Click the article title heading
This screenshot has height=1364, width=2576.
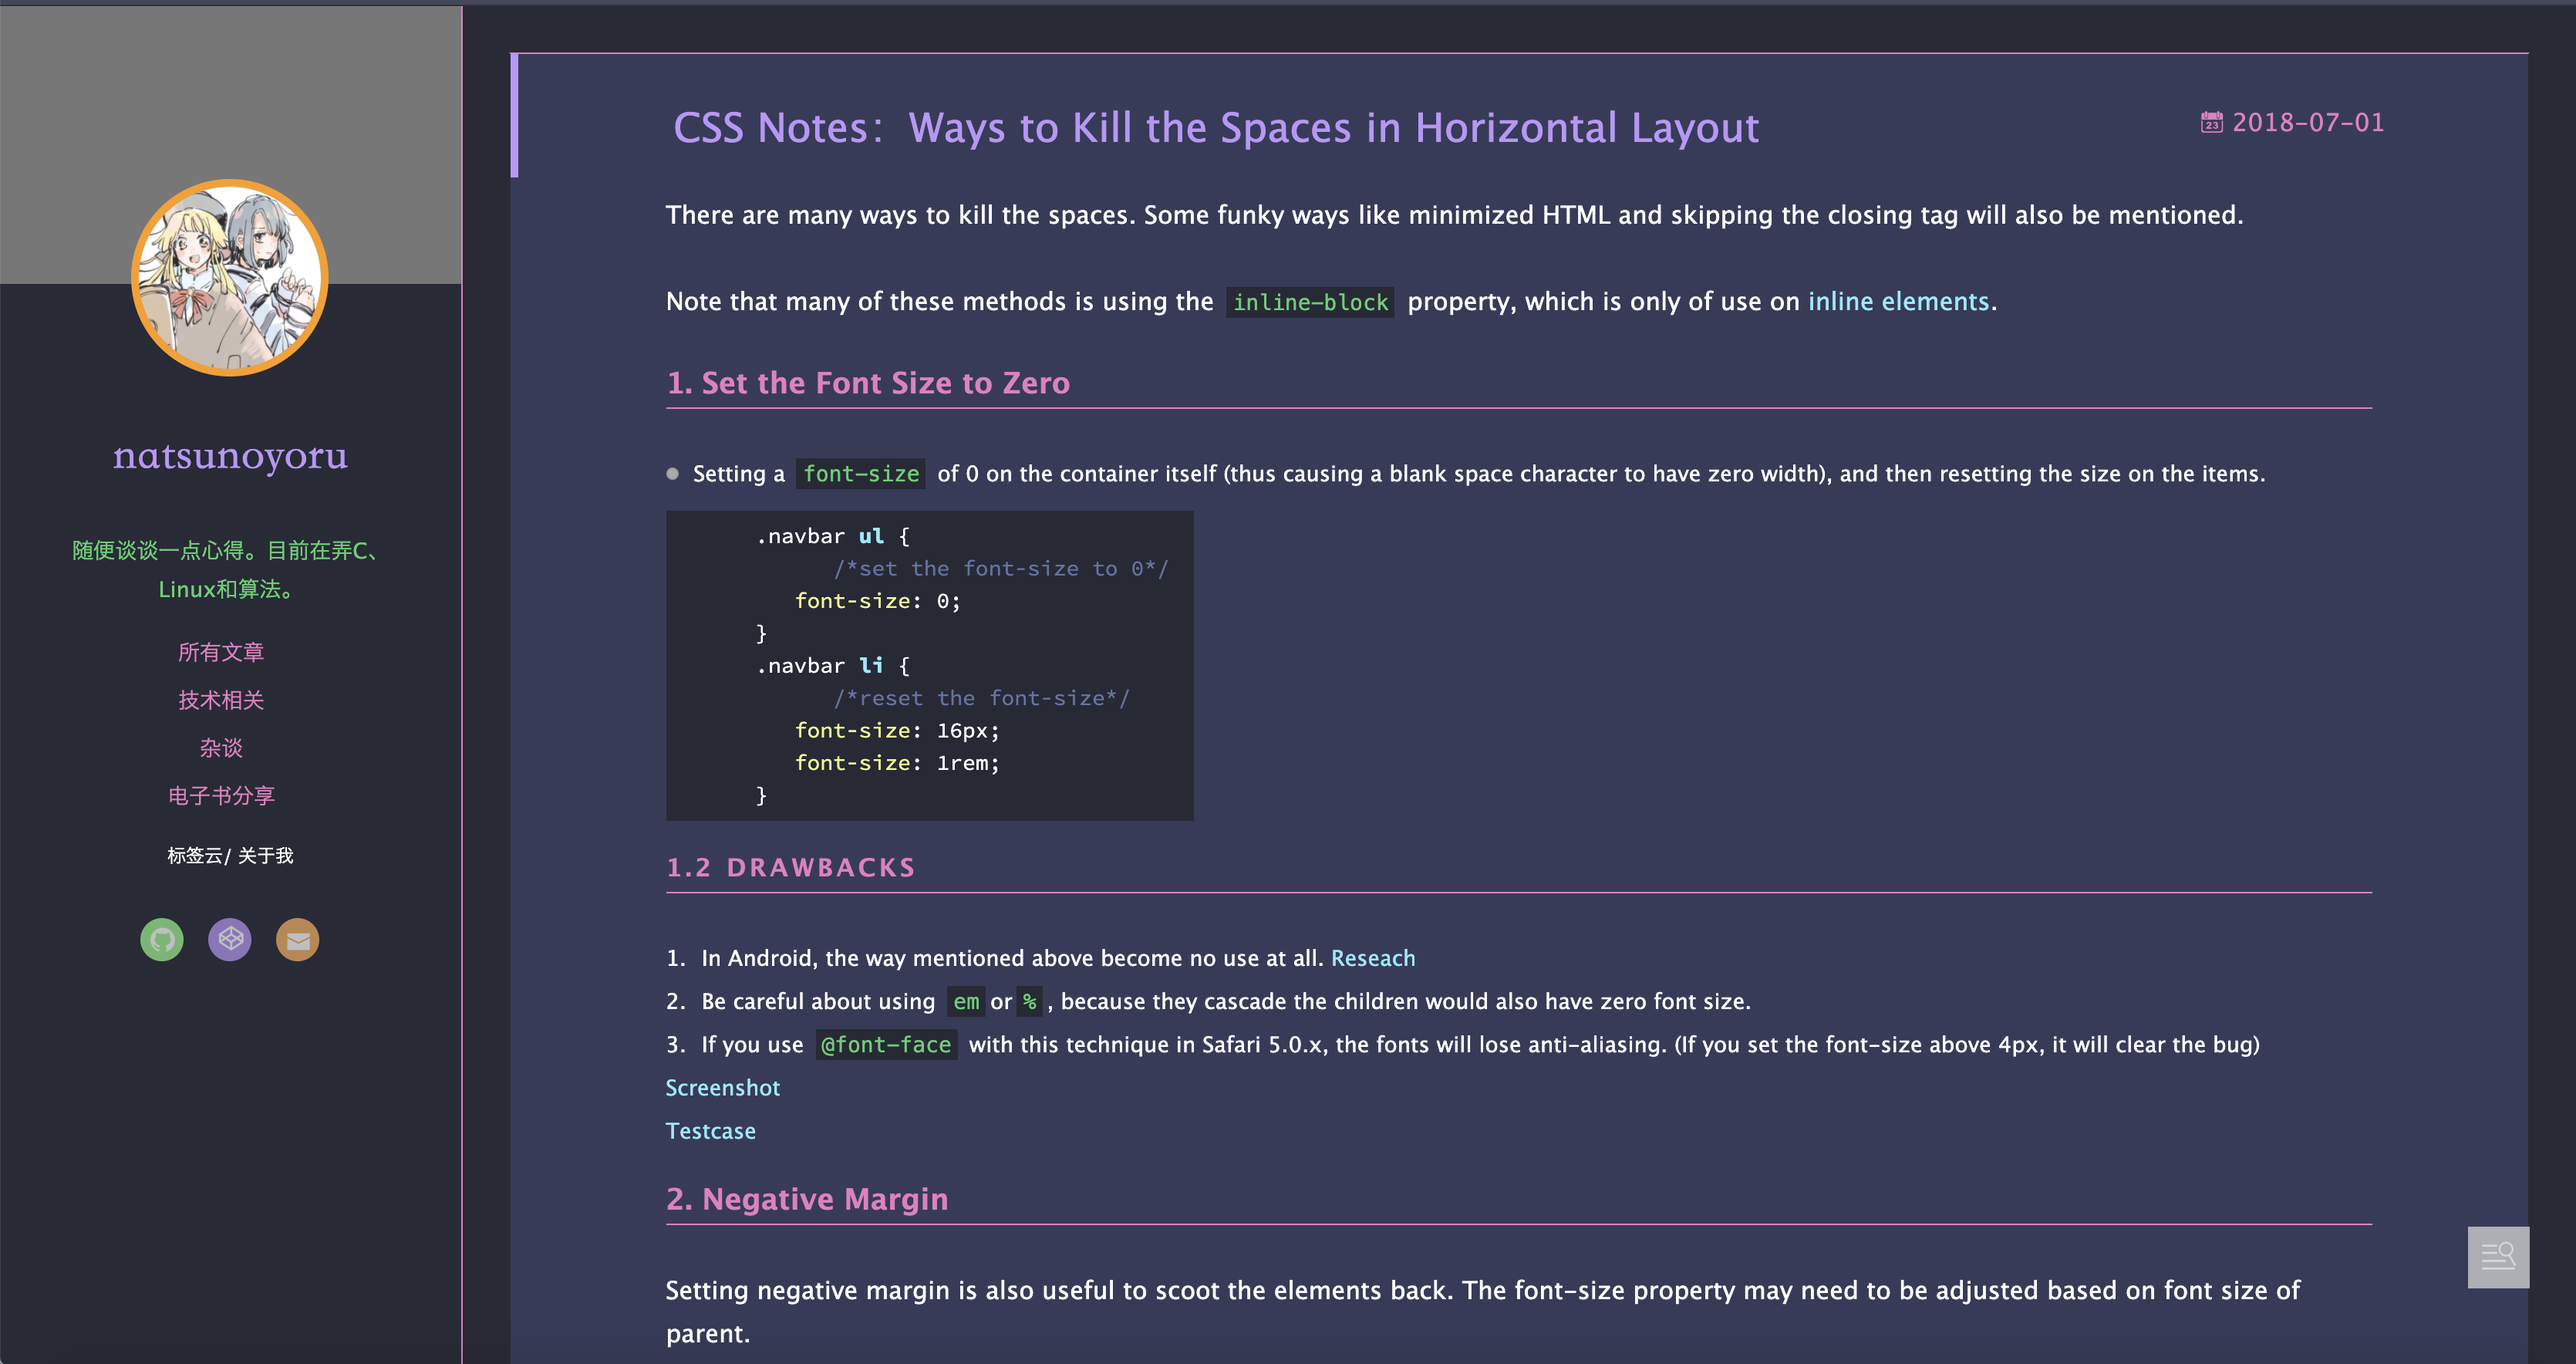(x=1215, y=128)
